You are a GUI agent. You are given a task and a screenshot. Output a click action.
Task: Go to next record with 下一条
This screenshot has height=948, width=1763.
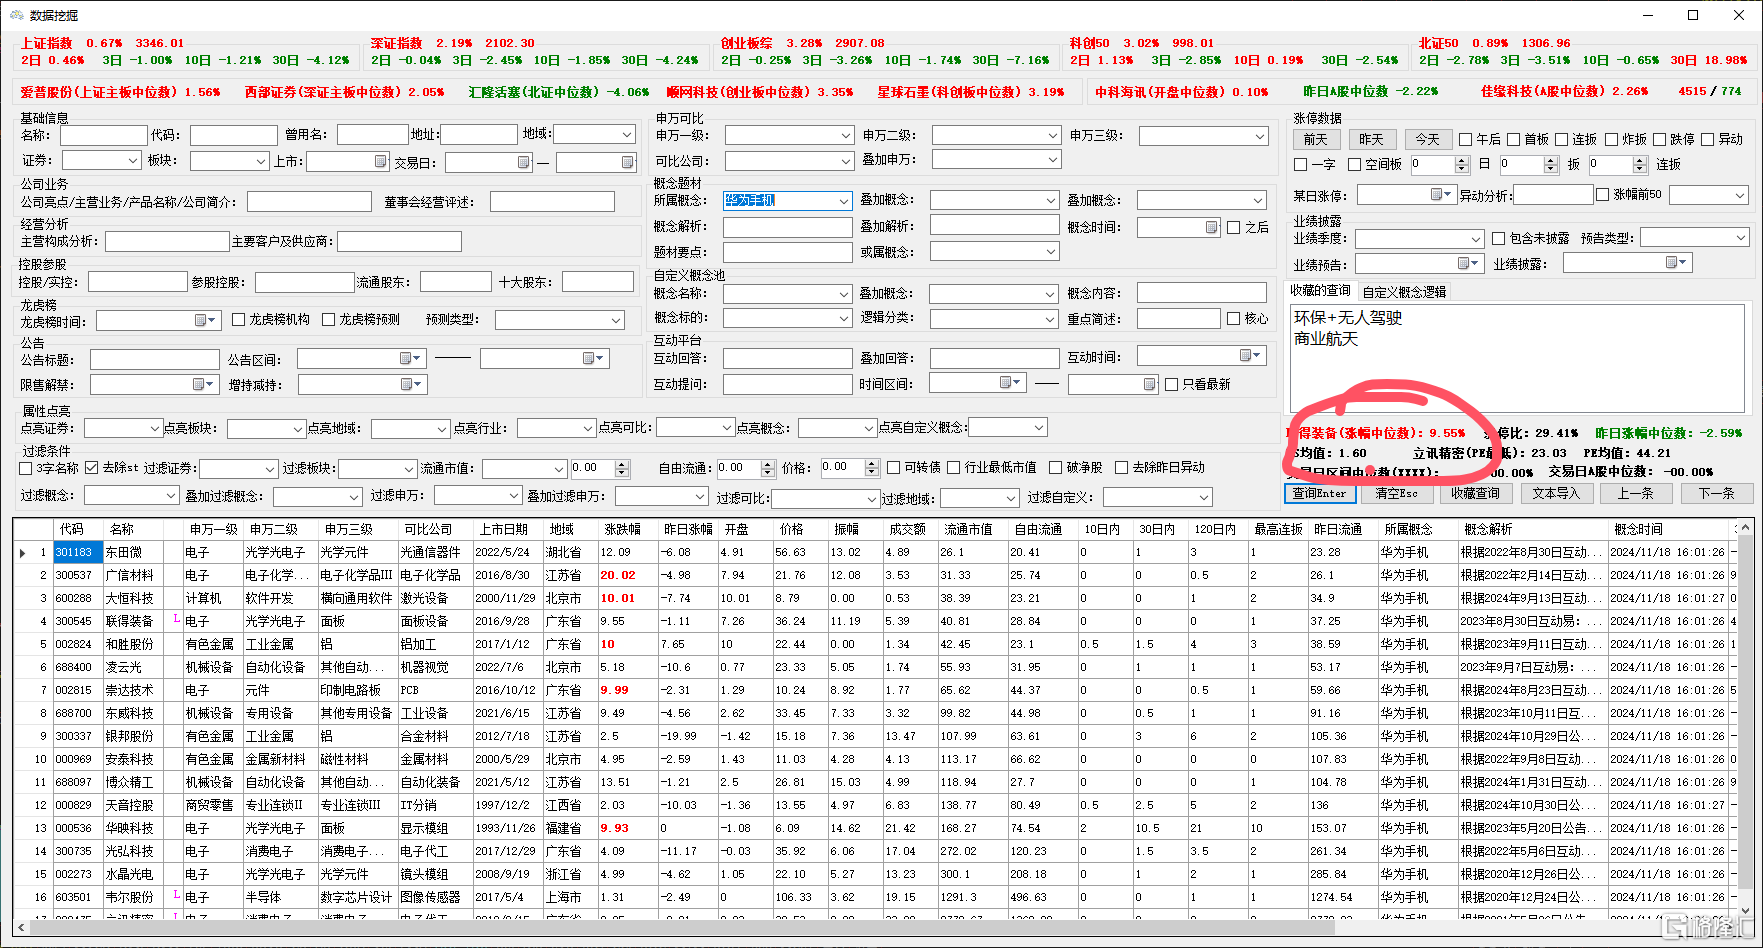pyautogui.click(x=1716, y=493)
